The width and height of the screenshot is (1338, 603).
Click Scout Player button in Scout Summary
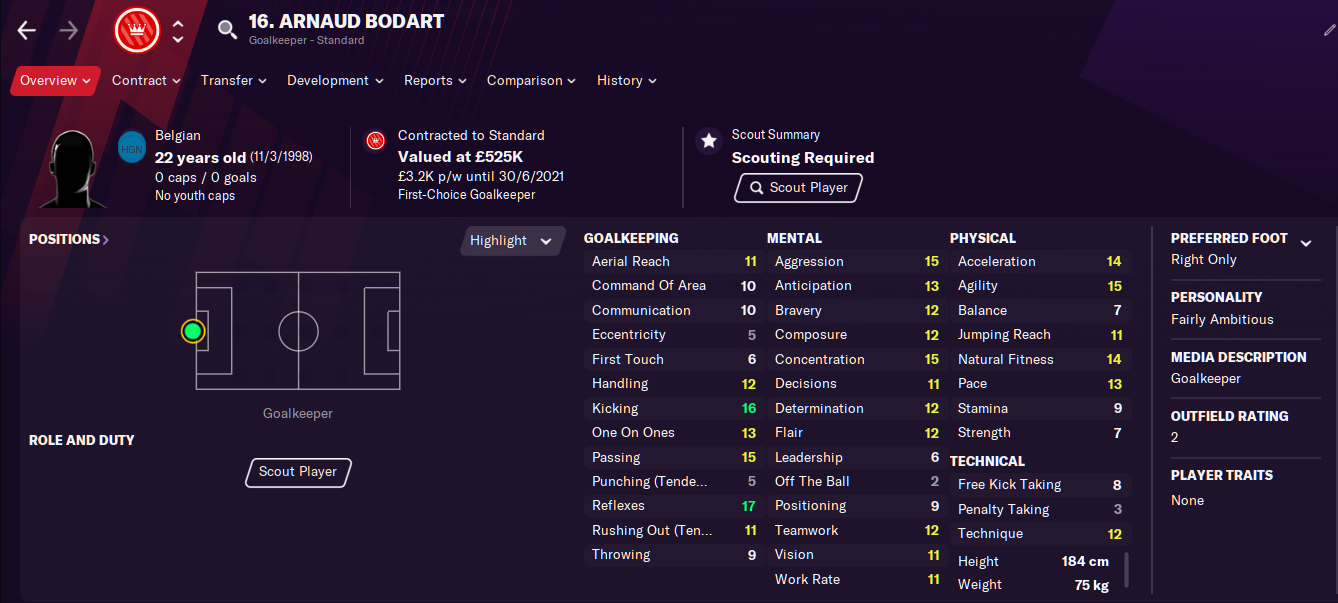[798, 187]
